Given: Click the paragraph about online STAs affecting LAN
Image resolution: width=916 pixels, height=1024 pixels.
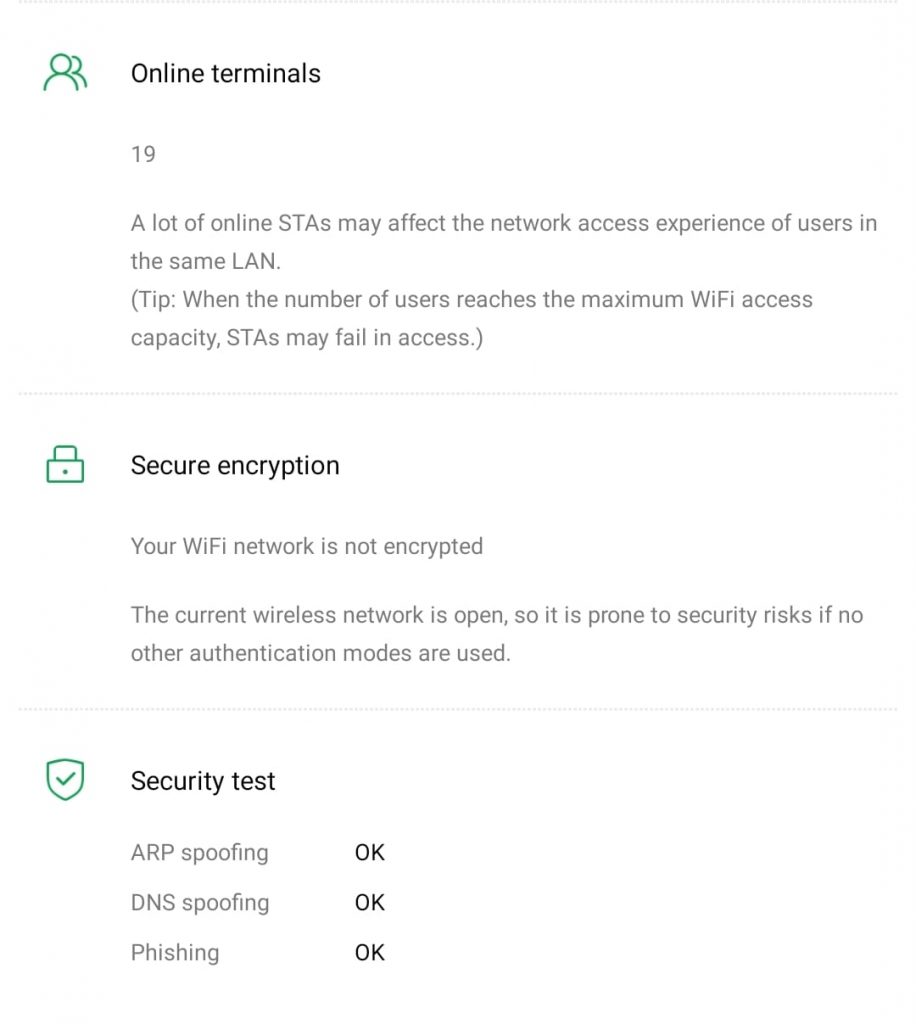Looking at the screenshot, I should point(503,241).
